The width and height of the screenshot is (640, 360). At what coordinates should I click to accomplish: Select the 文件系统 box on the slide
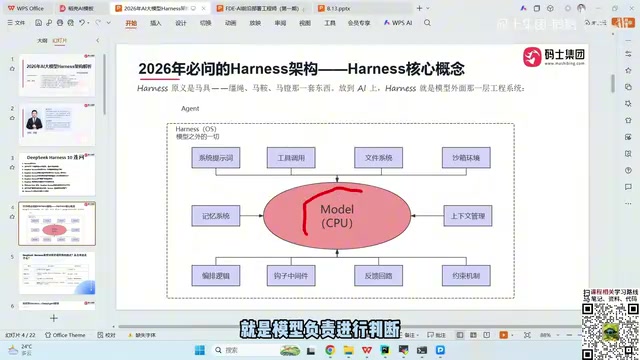(378, 158)
